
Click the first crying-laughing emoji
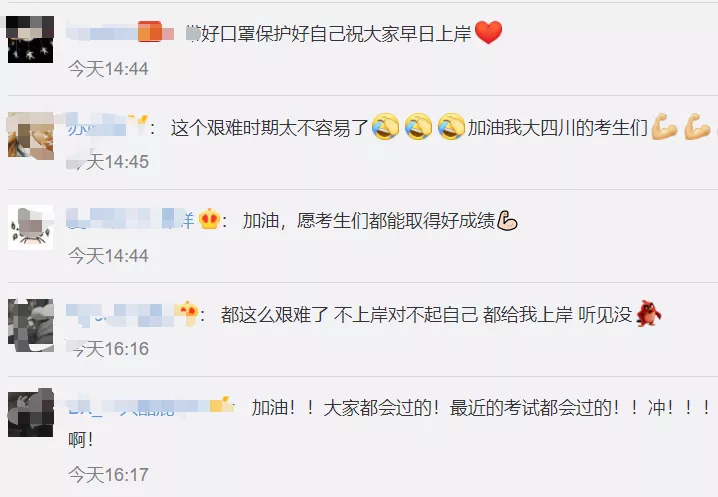tap(385, 127)
